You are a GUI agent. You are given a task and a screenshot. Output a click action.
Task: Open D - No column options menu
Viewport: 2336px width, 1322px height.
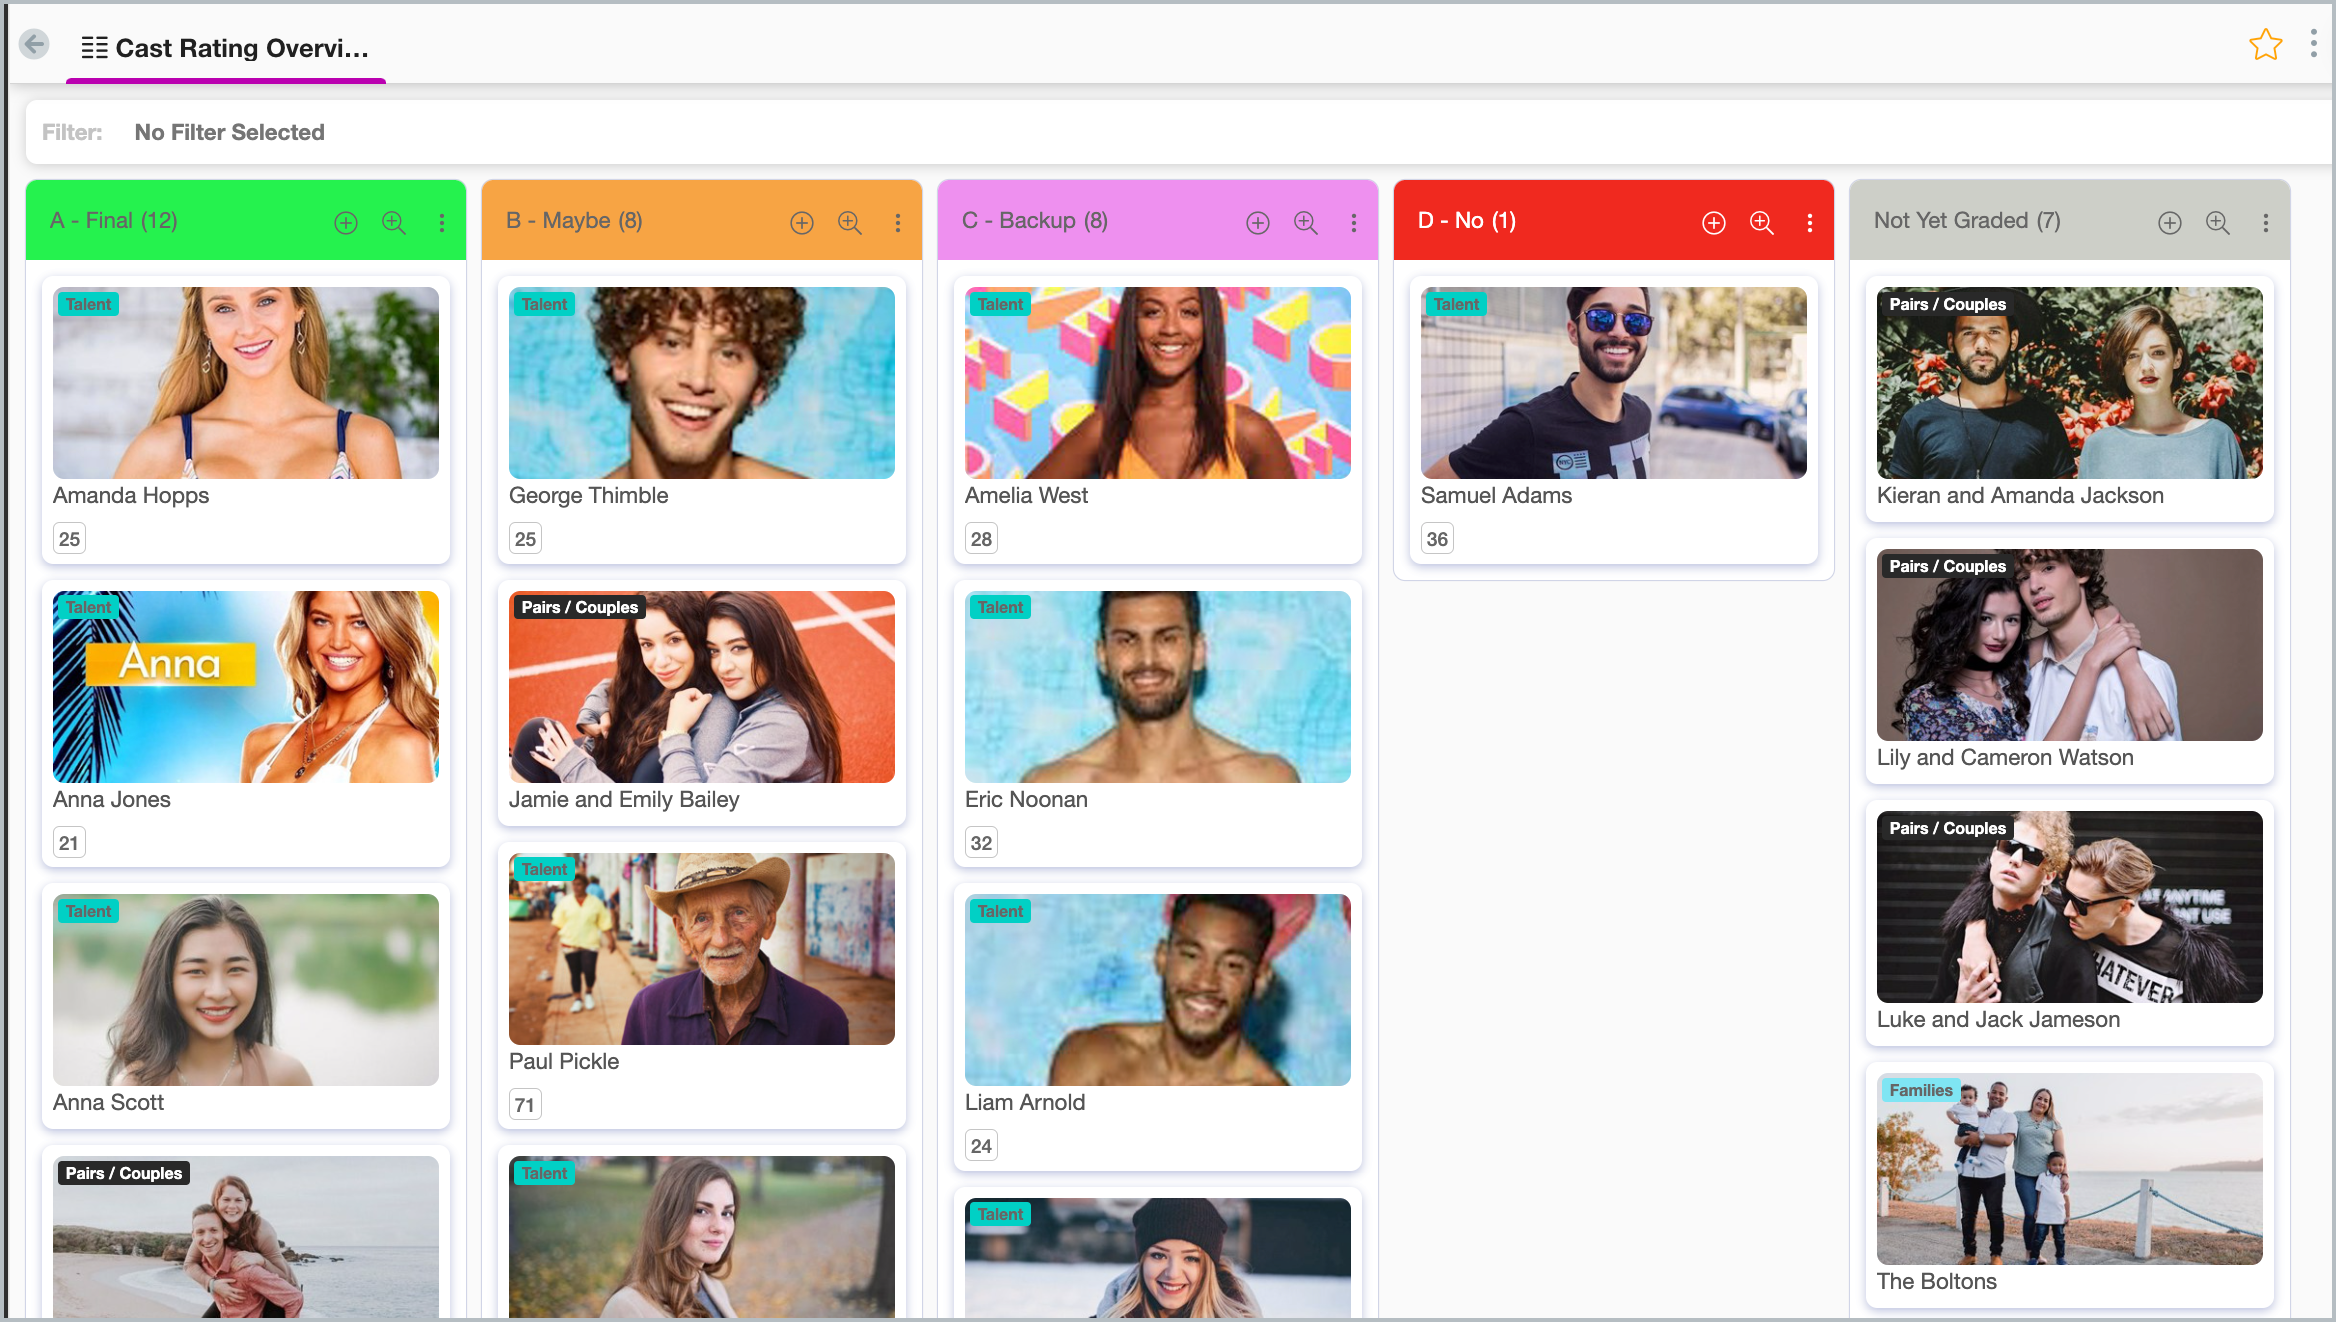[x=1810, y=223]
